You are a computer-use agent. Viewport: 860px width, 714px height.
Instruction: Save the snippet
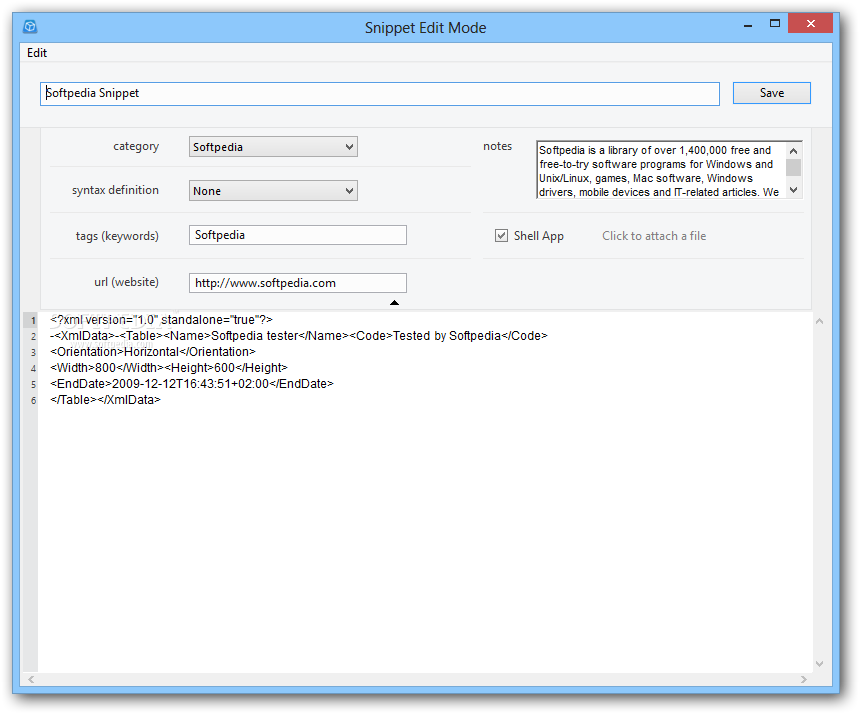click(771, 93)
